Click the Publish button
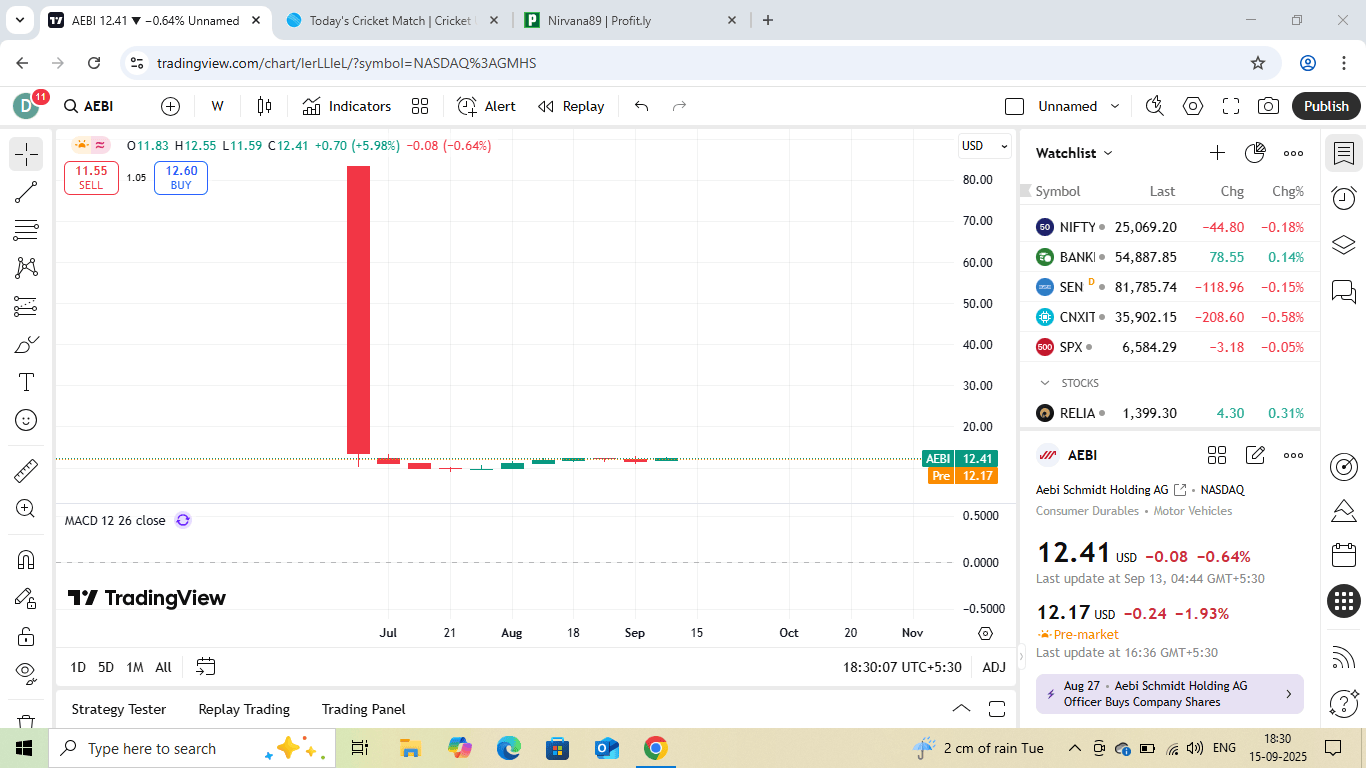 1326,106
